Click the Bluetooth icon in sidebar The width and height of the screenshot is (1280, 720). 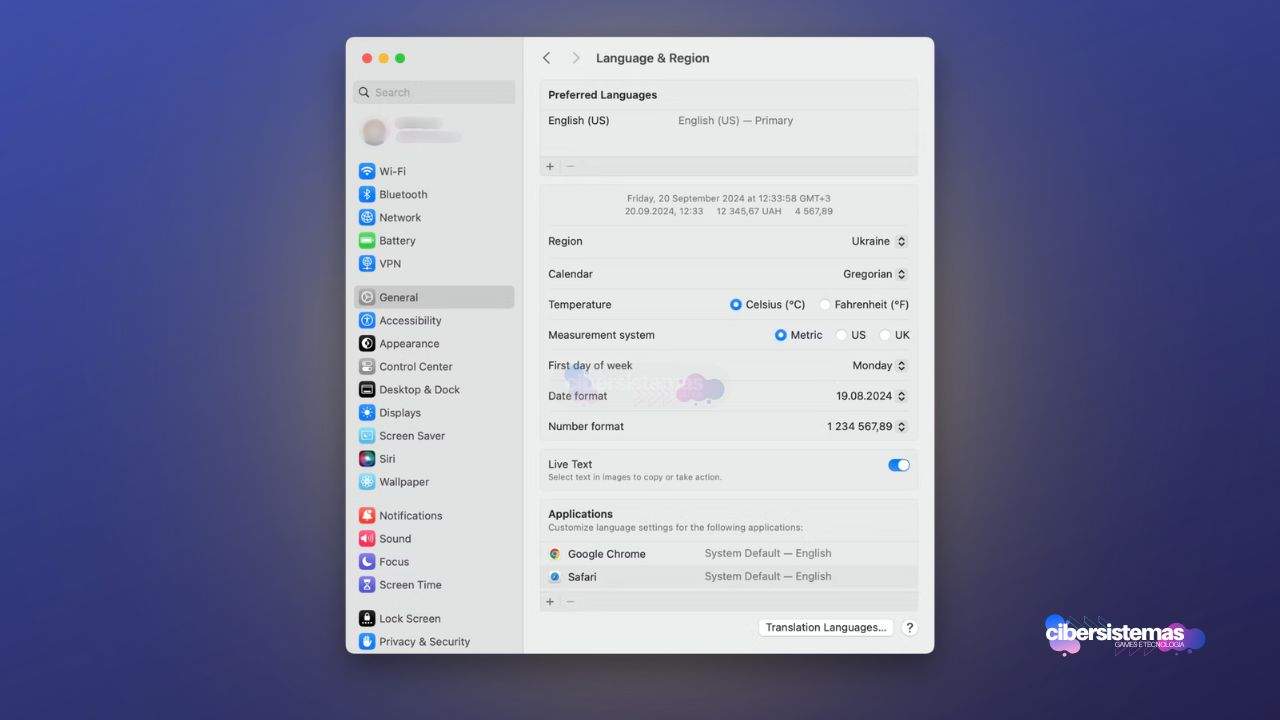click(x=367, y=194)
